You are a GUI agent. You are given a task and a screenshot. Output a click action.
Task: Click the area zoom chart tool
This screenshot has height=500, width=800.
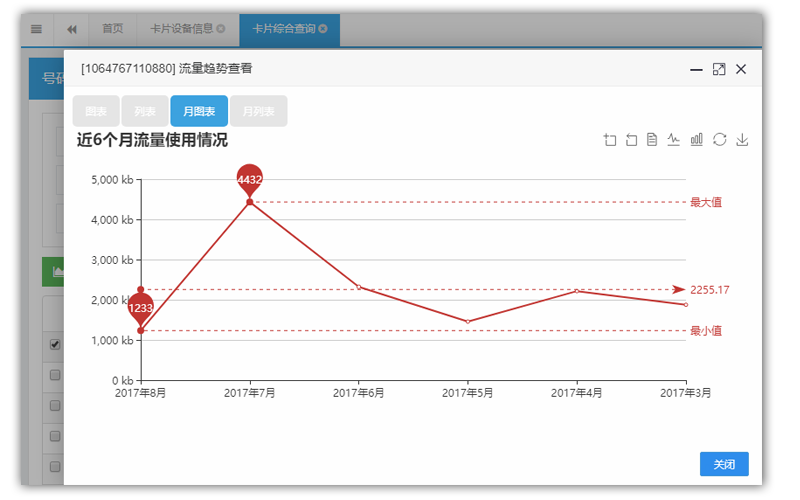coord(610,140)
